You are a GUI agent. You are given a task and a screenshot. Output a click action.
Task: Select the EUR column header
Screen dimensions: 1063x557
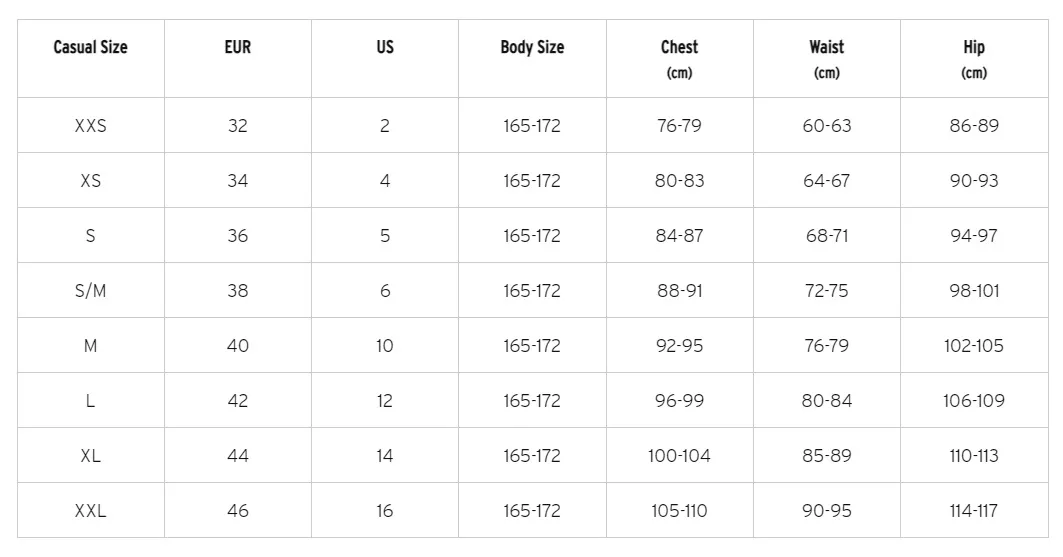coord(237,47)
